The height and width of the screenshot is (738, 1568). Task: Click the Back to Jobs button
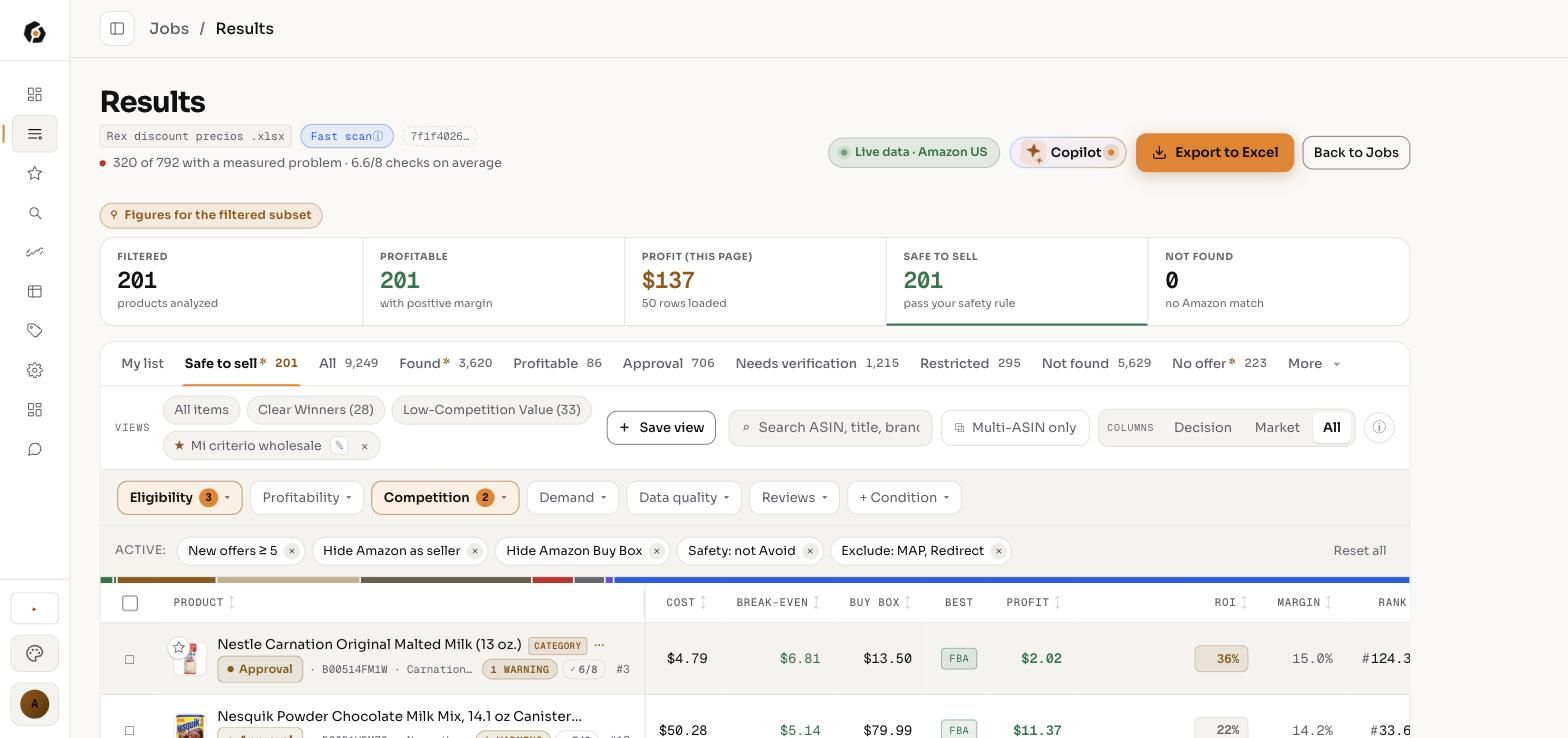(1356, 152)
